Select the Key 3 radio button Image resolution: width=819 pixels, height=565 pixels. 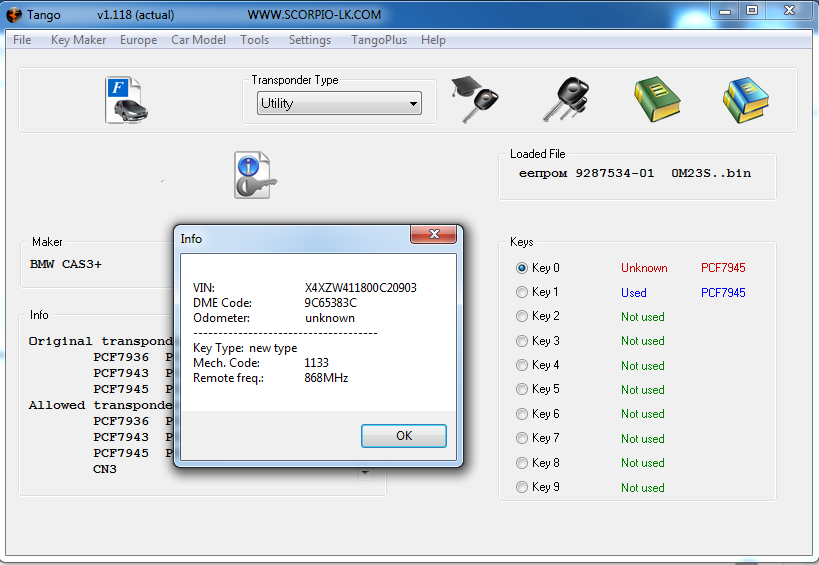tap(521, 341)
